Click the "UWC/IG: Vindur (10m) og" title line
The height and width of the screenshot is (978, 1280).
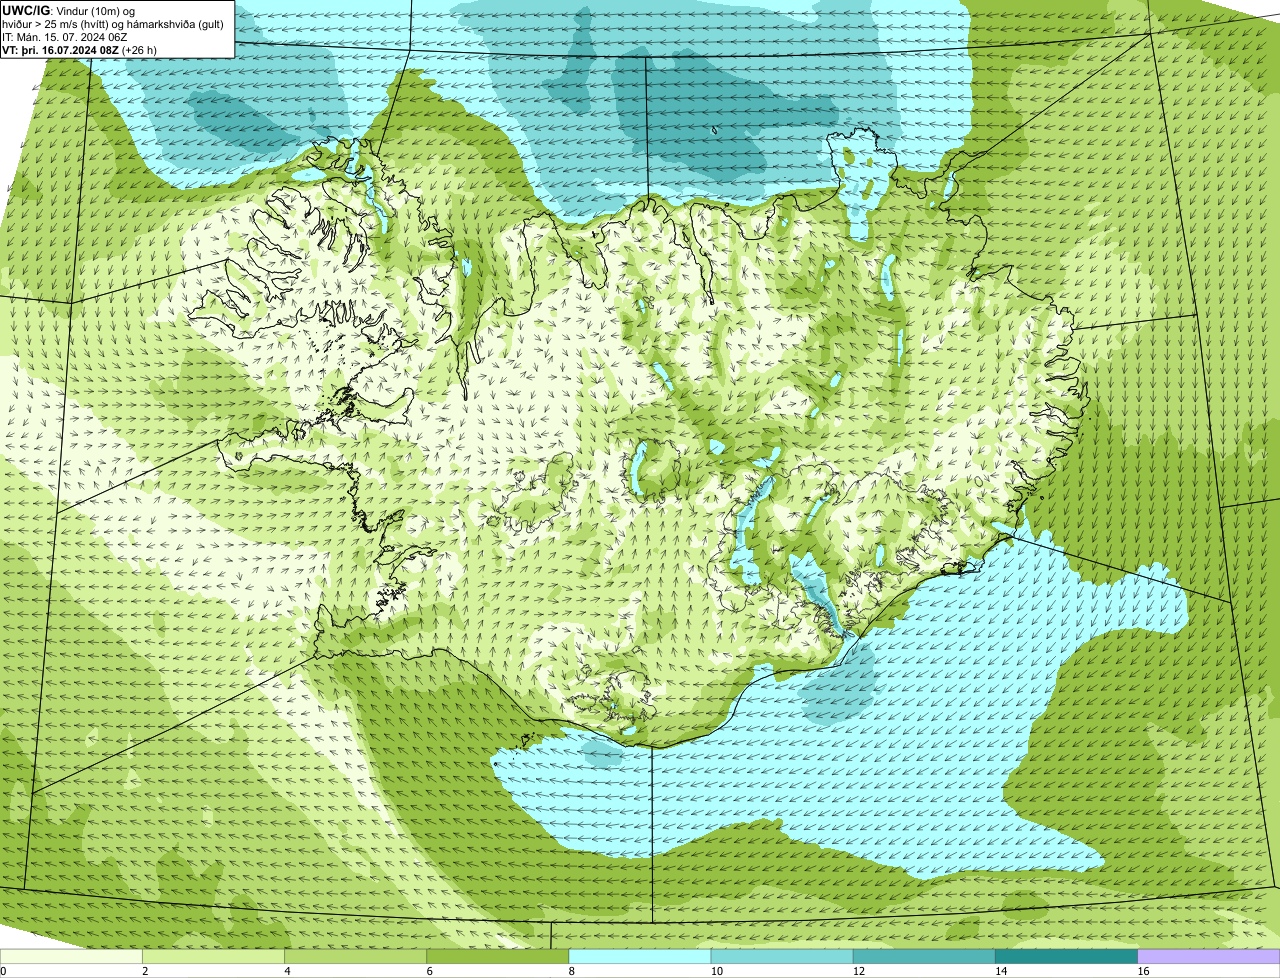[69, 10]
